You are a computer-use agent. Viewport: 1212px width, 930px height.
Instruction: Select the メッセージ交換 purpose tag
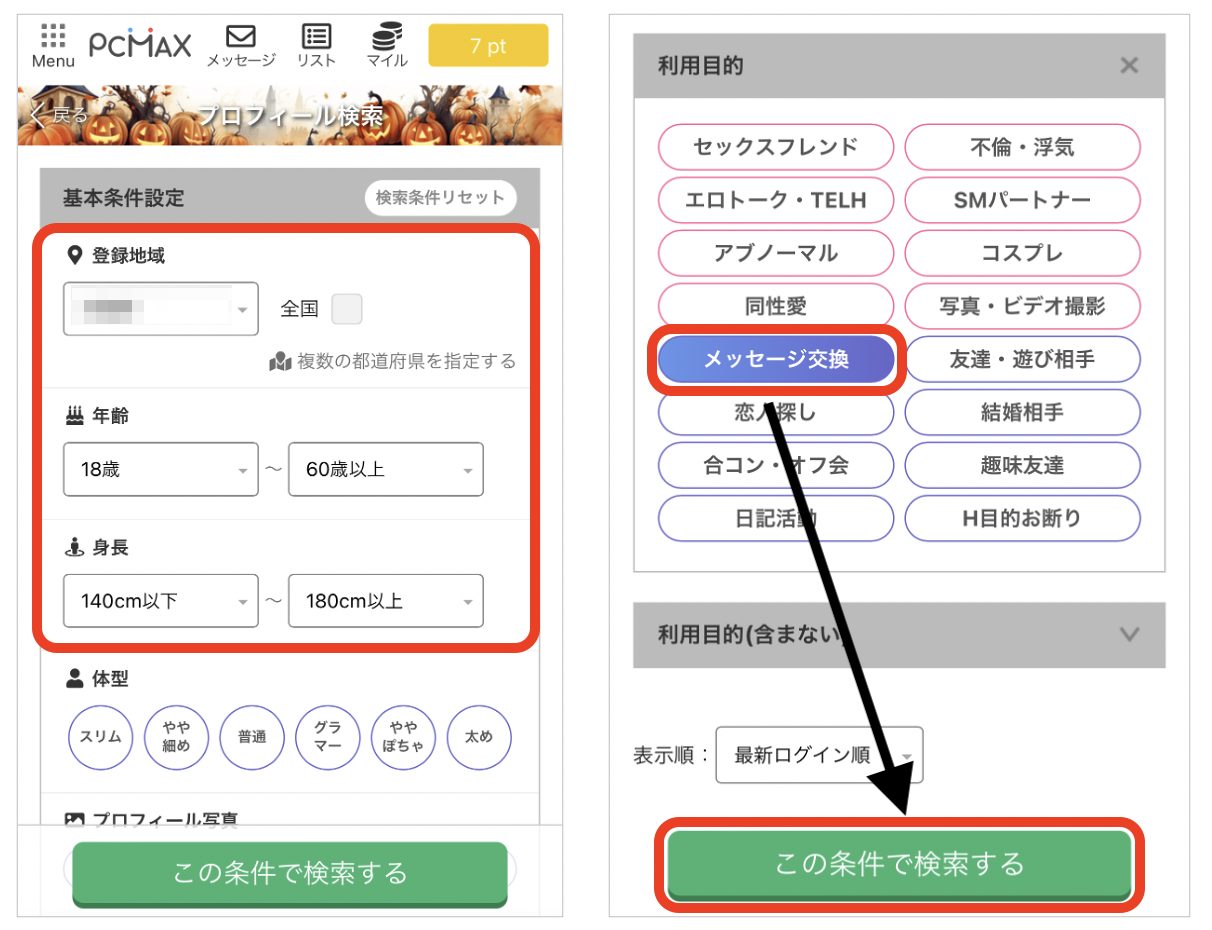pyautogui.click(x=776, y=359)
